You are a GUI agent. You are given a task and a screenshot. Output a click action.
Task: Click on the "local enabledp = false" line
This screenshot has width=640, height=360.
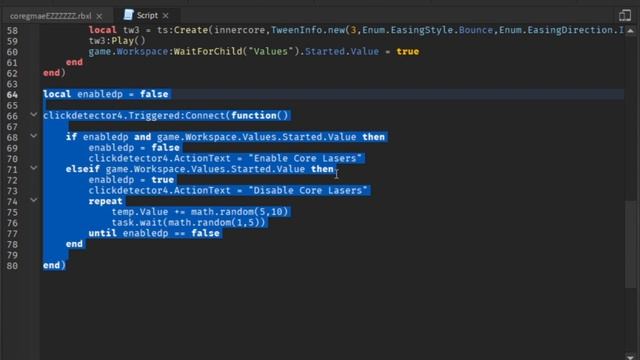coord(106,94)
